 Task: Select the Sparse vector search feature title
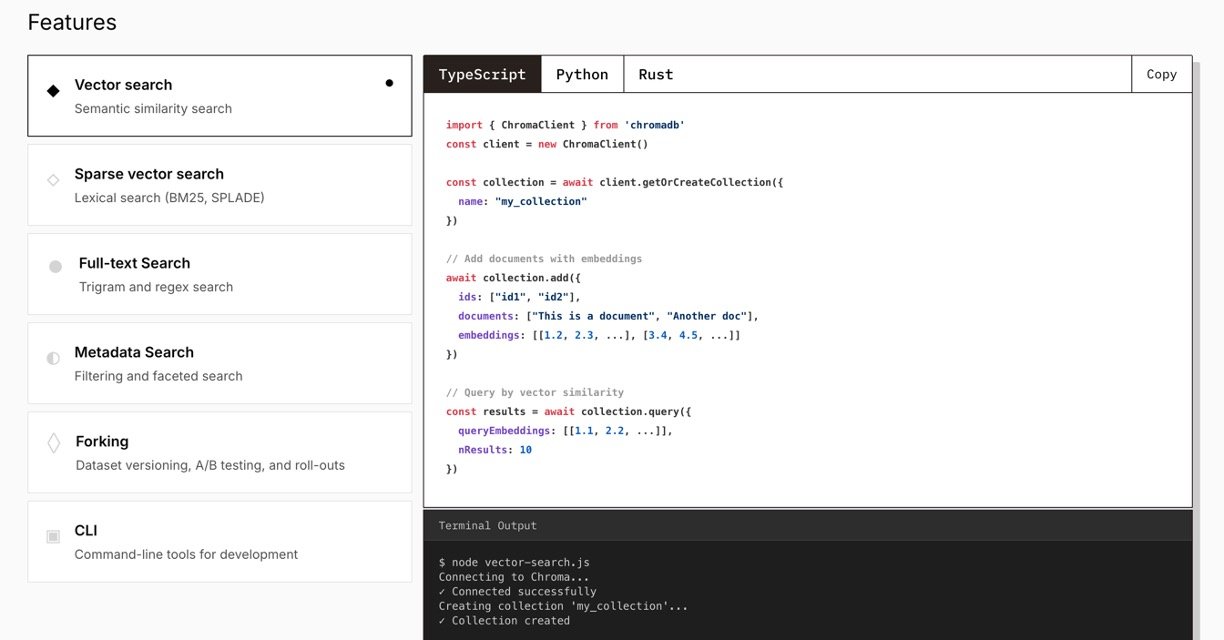[x=149, y=174]
